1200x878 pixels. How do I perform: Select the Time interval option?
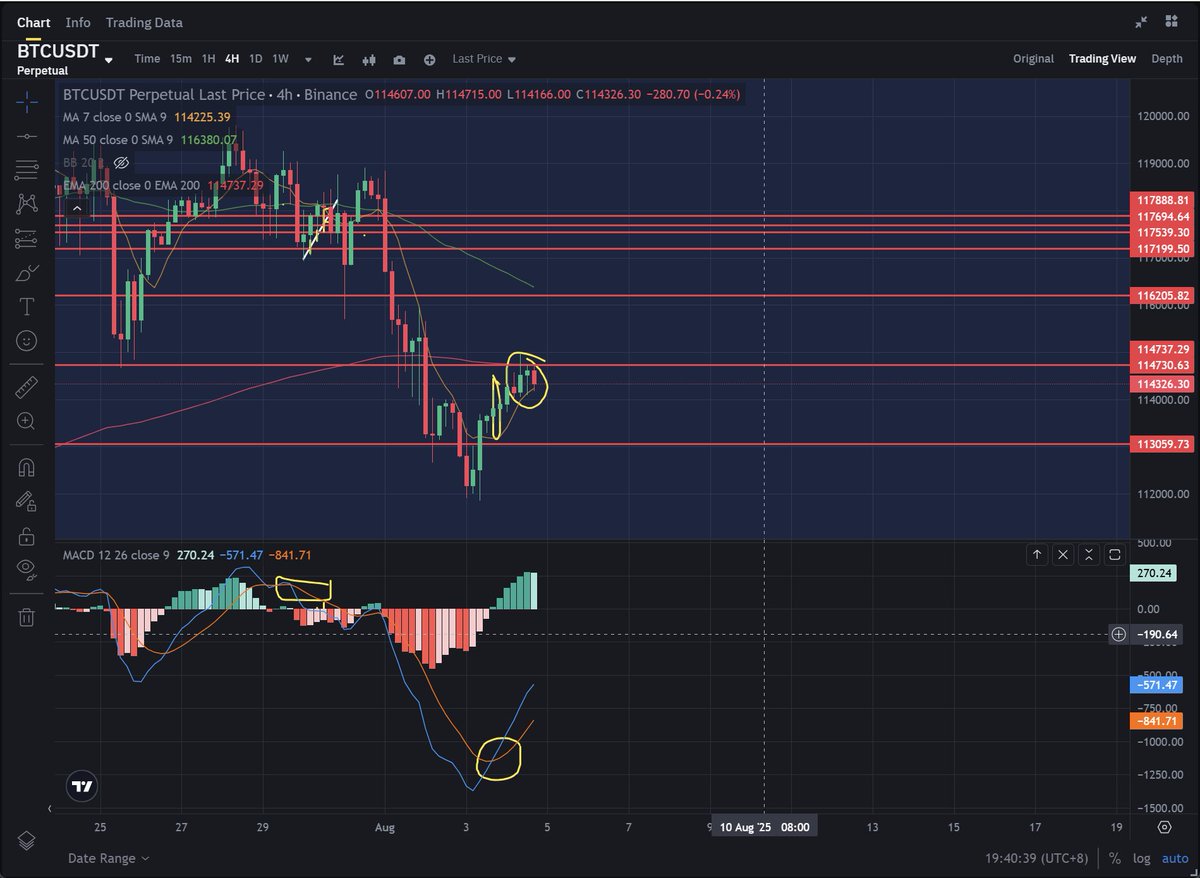(x=147, y=59)
